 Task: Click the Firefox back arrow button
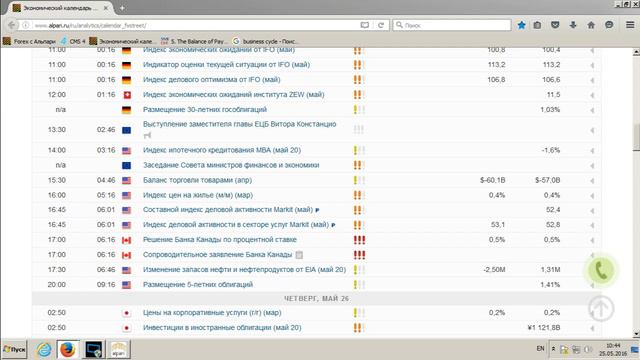(x=11, y=25)
